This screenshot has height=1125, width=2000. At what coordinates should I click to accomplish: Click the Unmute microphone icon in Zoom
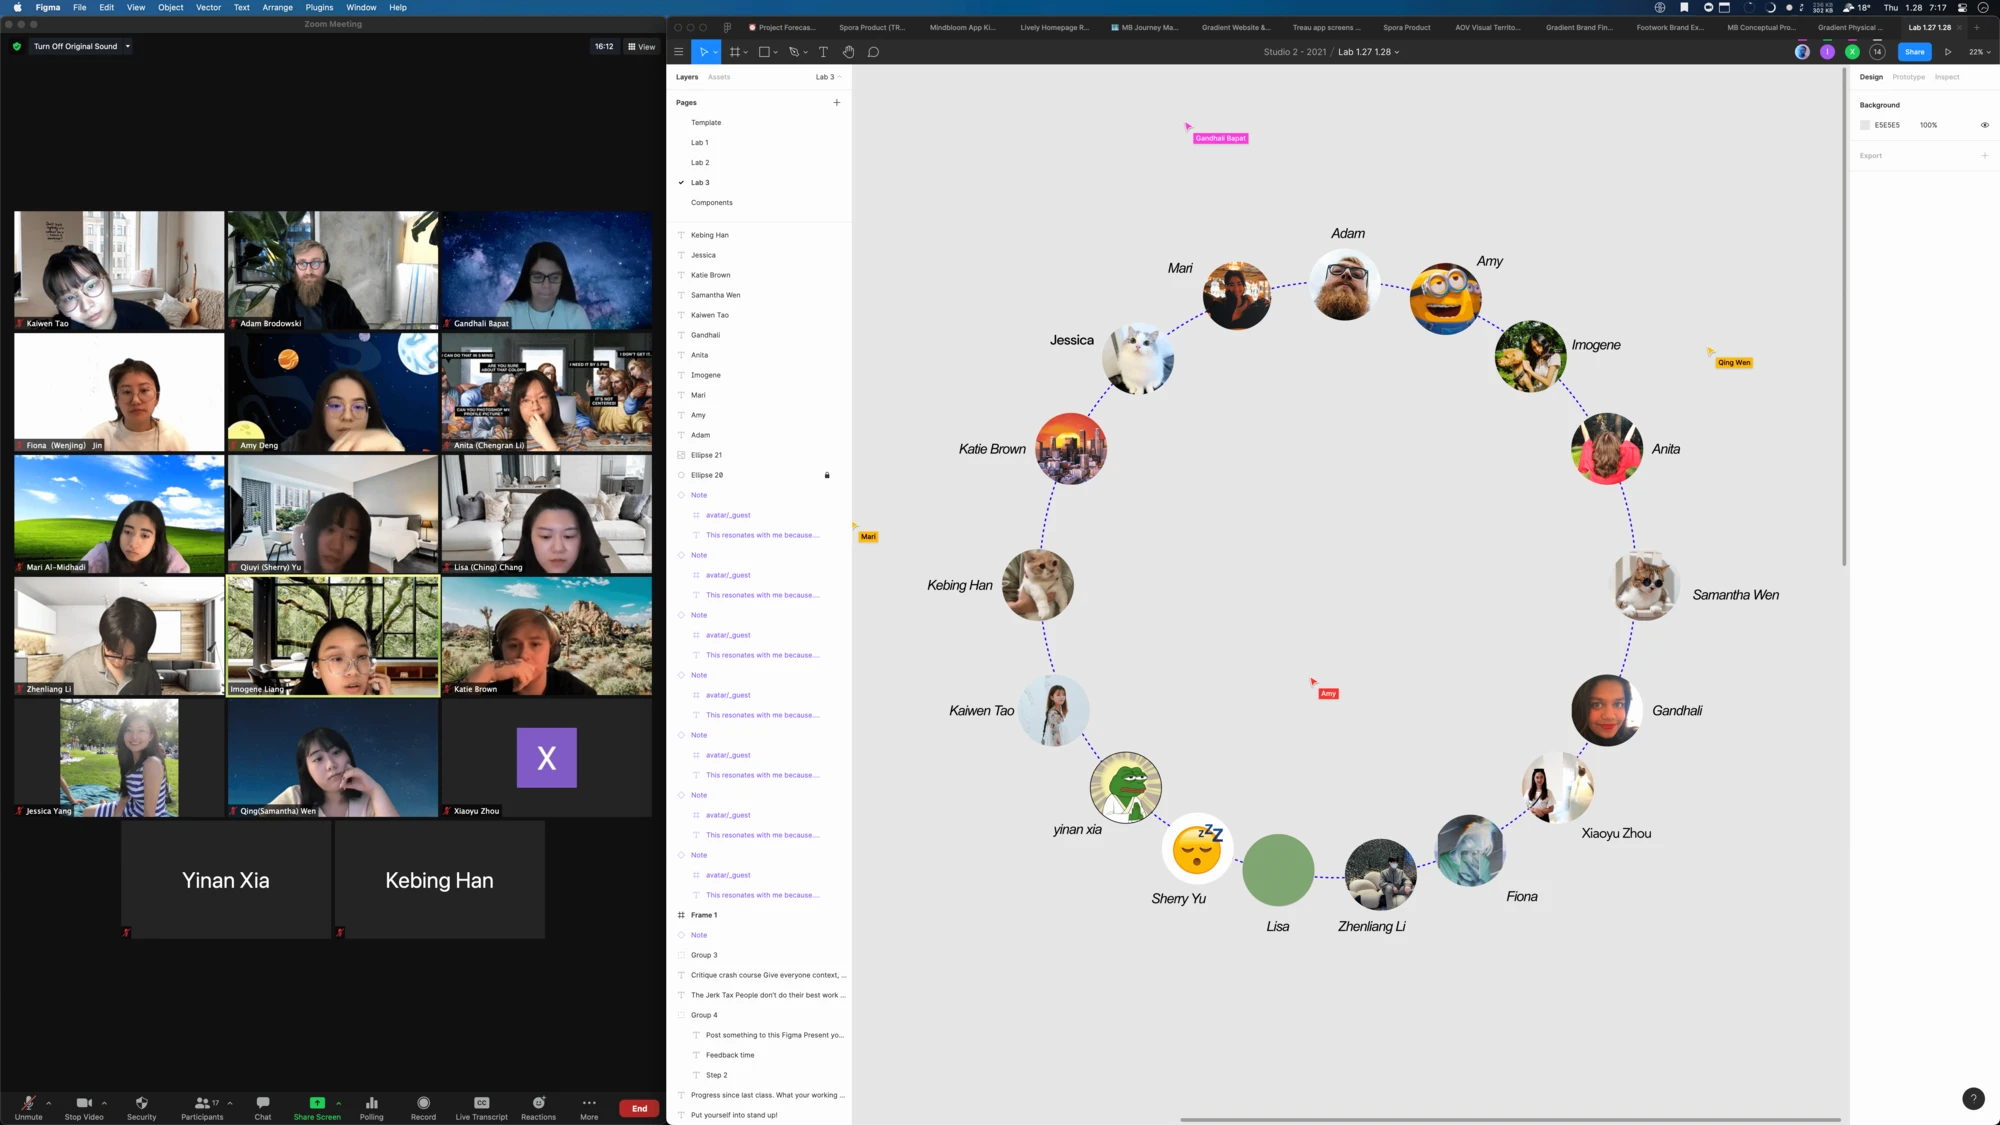(28, 1103)
